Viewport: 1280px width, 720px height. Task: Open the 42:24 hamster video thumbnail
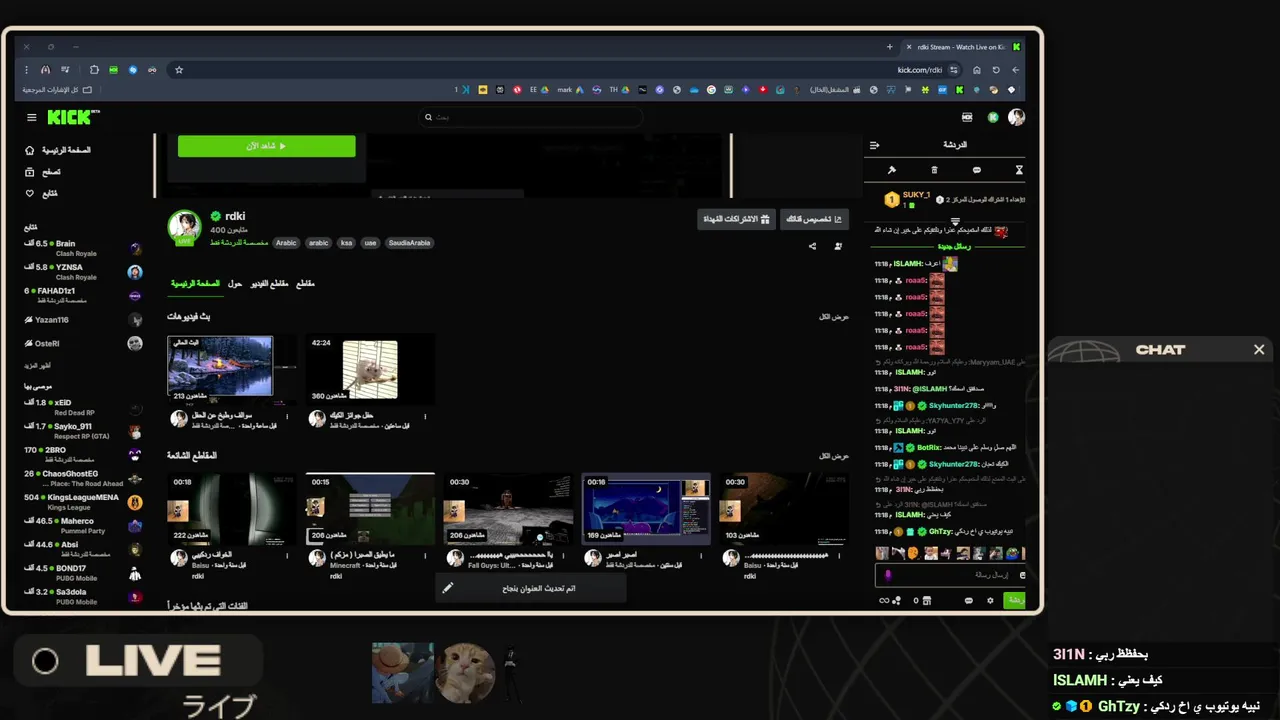[369, 368]
